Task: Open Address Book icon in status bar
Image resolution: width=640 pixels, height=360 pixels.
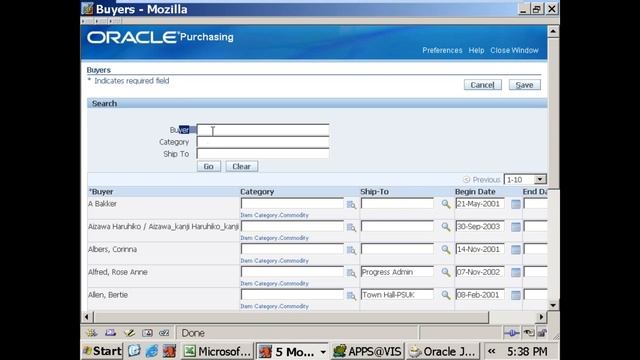Action: click(147, 333)
